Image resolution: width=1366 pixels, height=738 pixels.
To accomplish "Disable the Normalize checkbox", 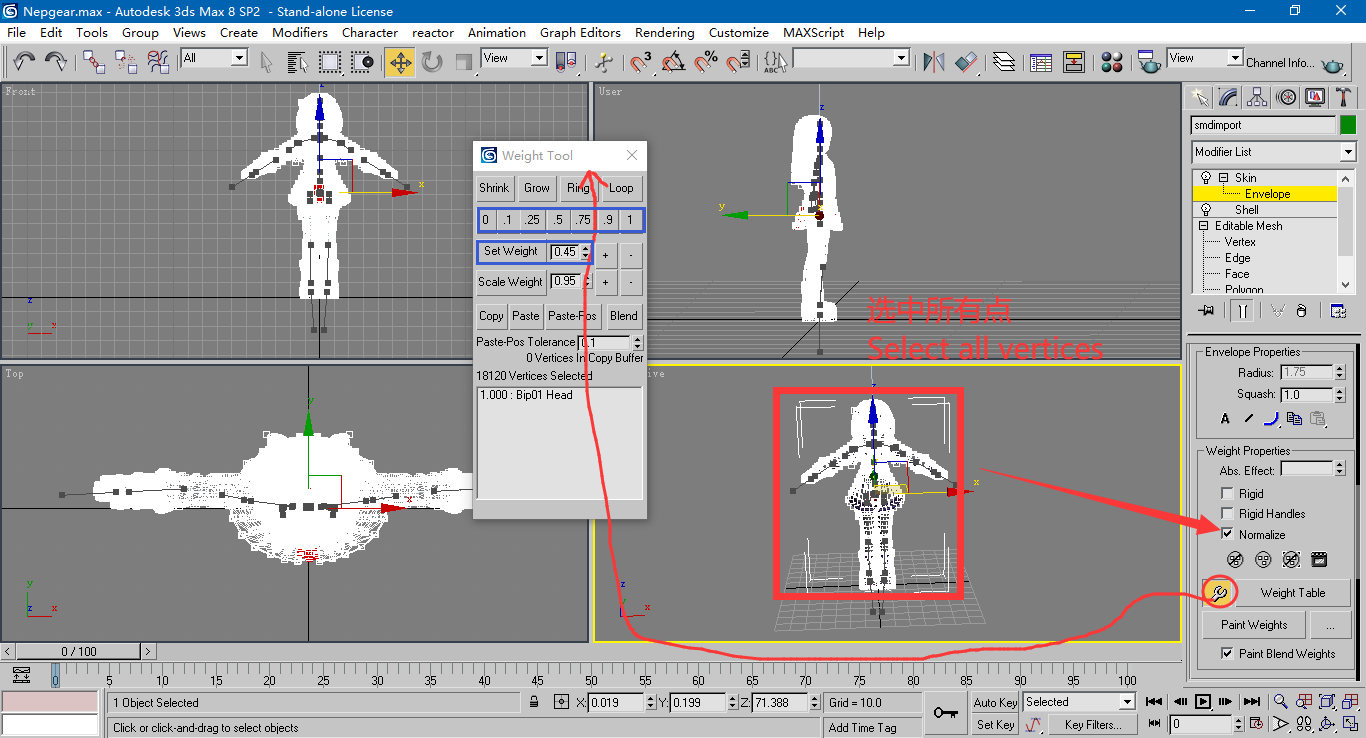I will click(1227, 534).
